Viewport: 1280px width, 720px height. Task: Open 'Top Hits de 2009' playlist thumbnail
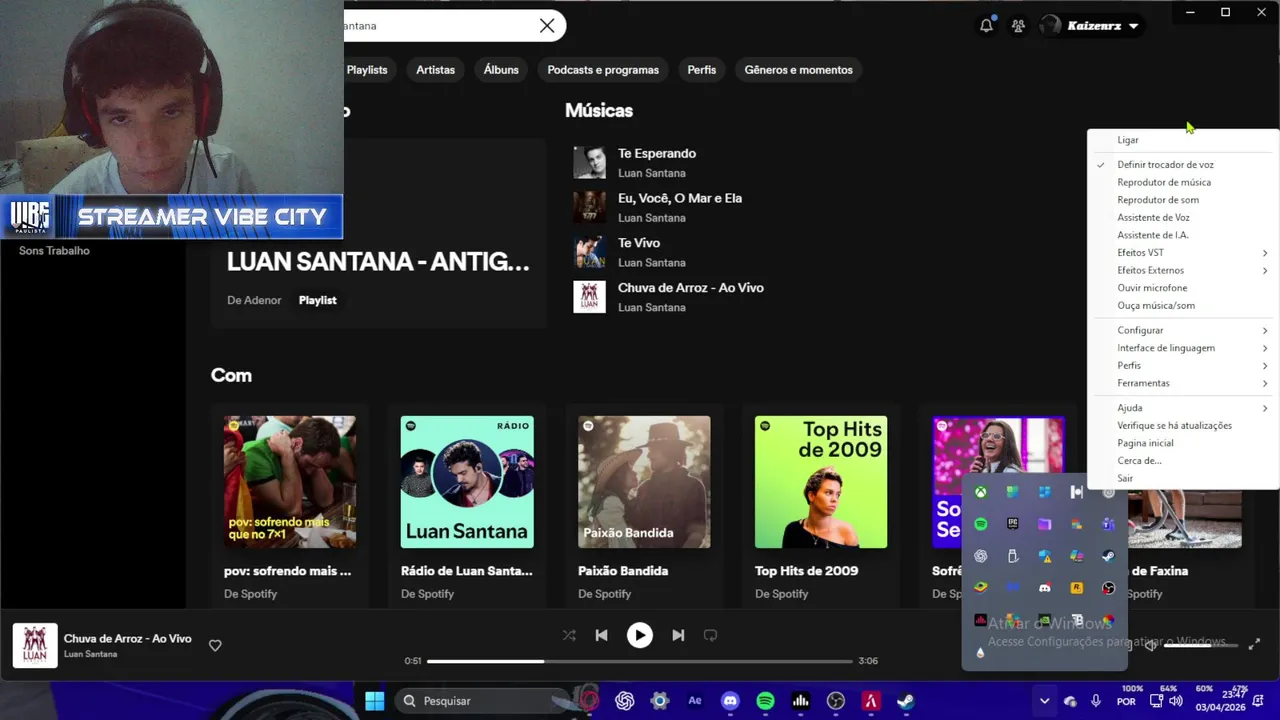(x=821, y=482)
